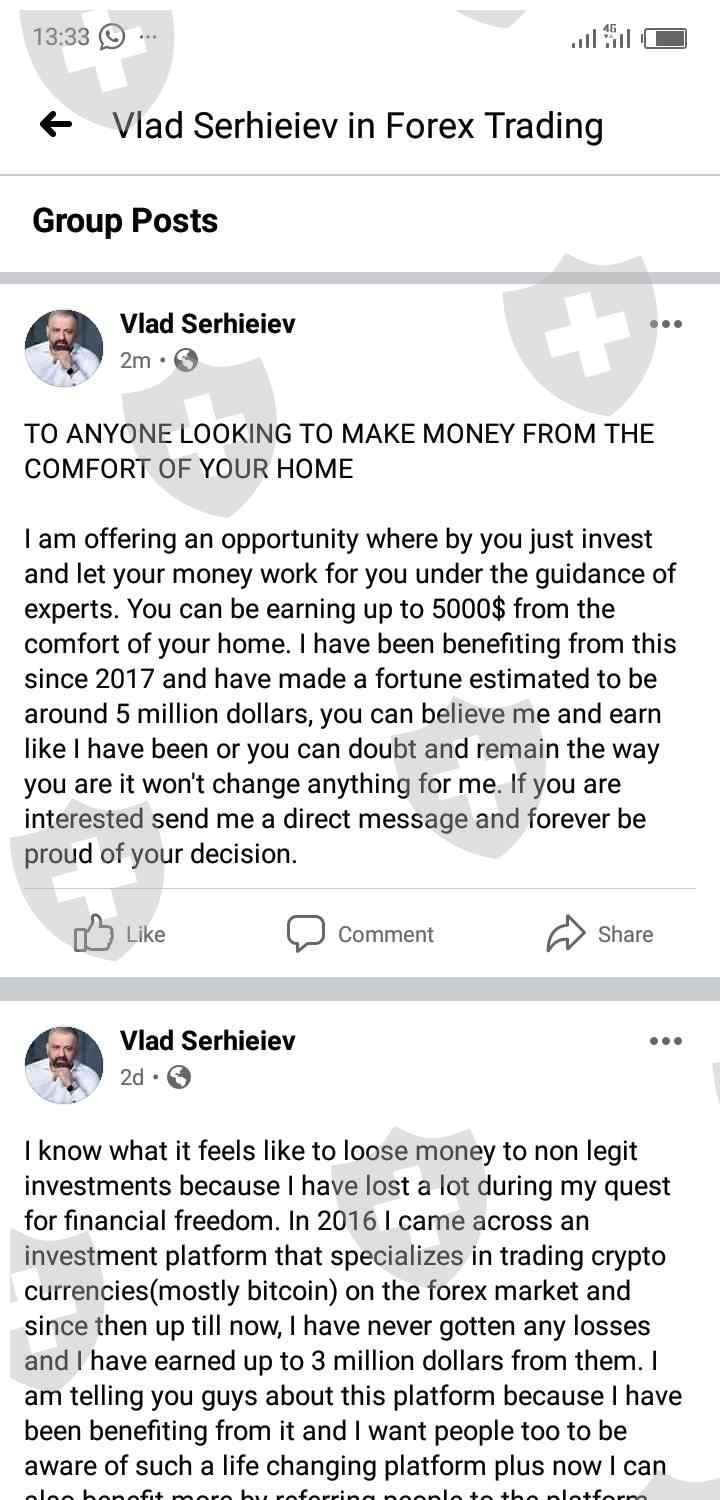Tap the 2m timestamp on first post

(x=135, y=360)
